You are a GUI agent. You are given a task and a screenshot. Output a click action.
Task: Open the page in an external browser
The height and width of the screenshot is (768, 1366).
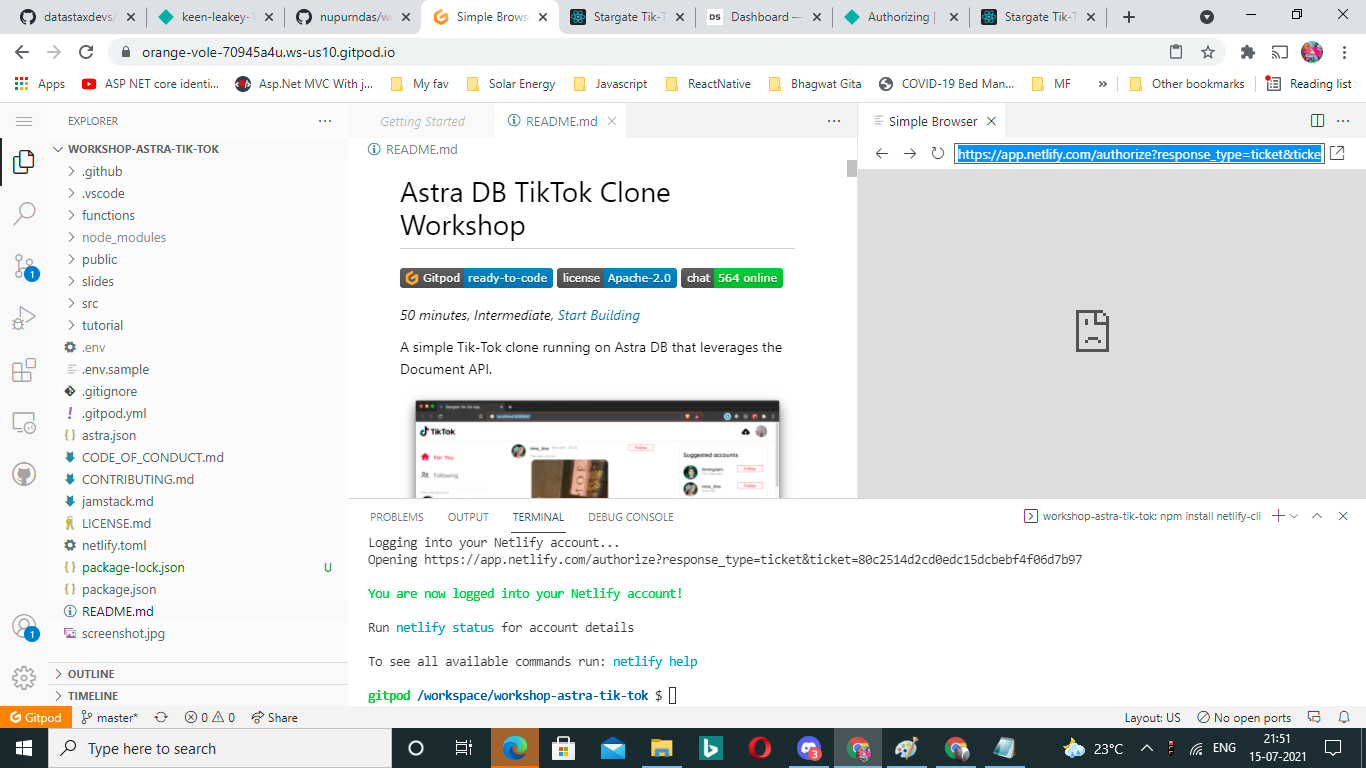1338,154
